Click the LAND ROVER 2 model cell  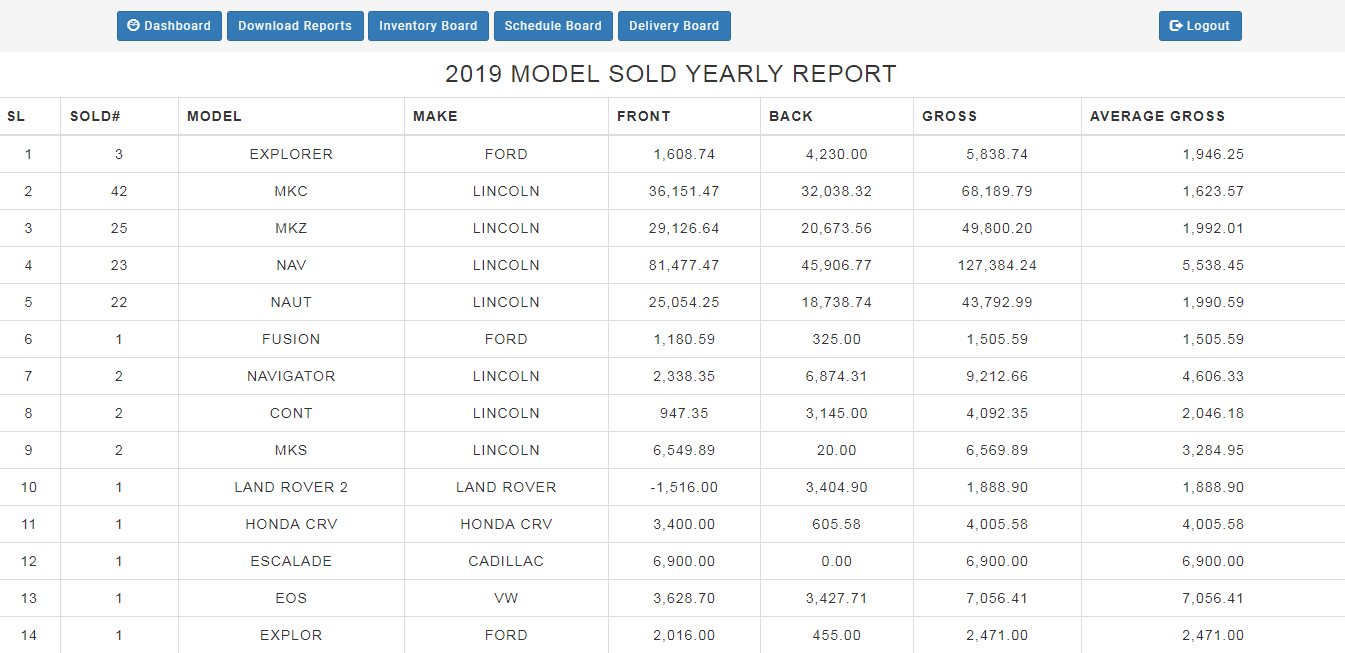tap(291, 487)
